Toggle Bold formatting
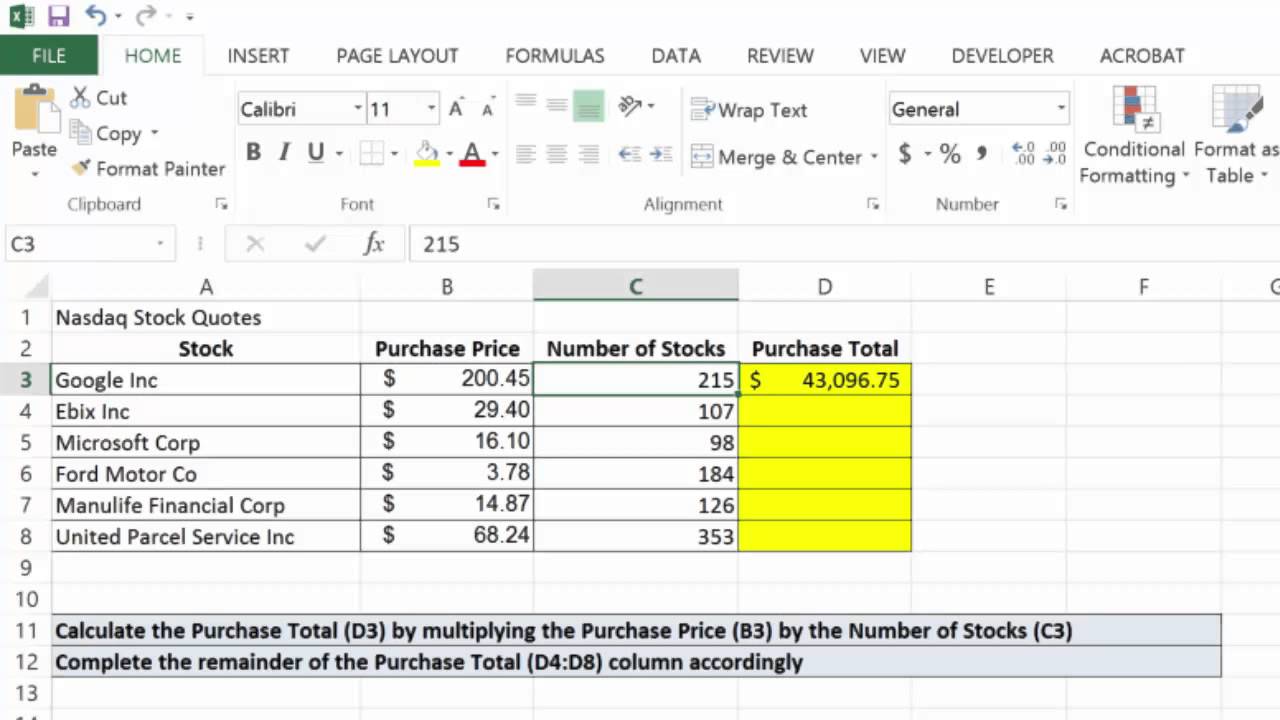 [253, 153]
